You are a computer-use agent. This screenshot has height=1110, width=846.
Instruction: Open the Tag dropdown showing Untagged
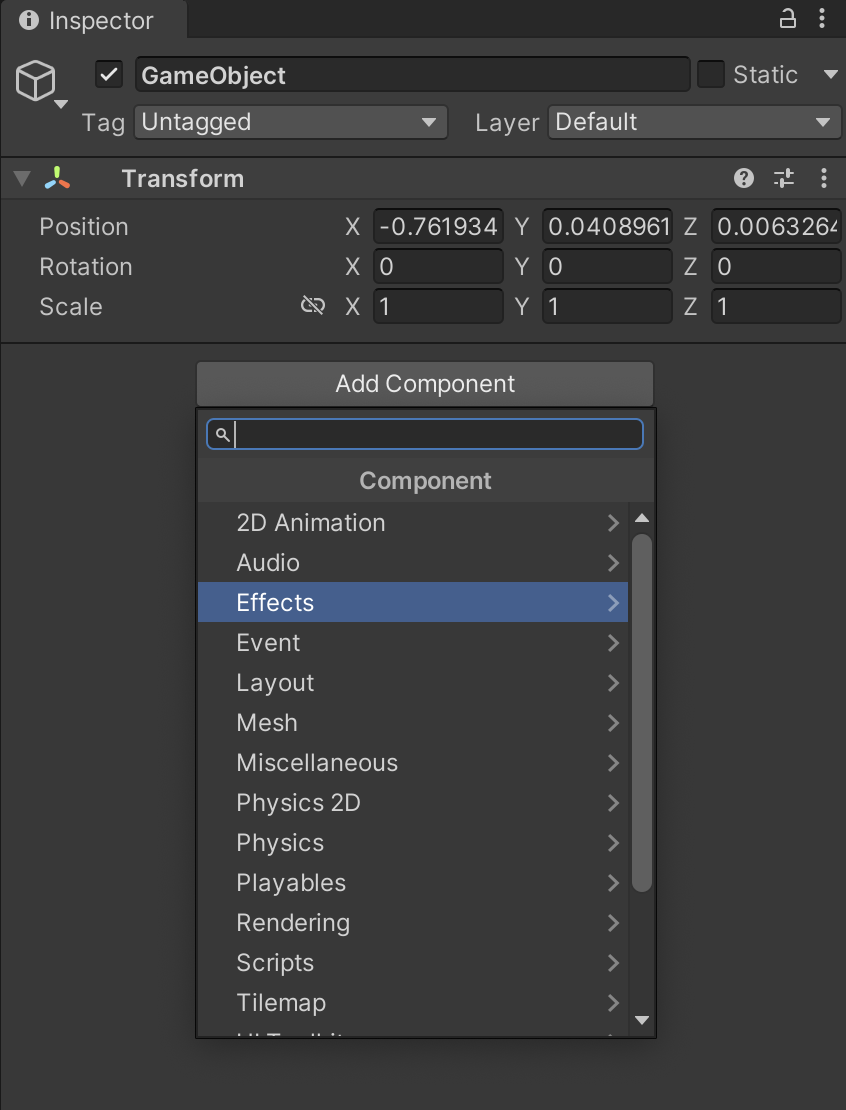click(290, 122)
